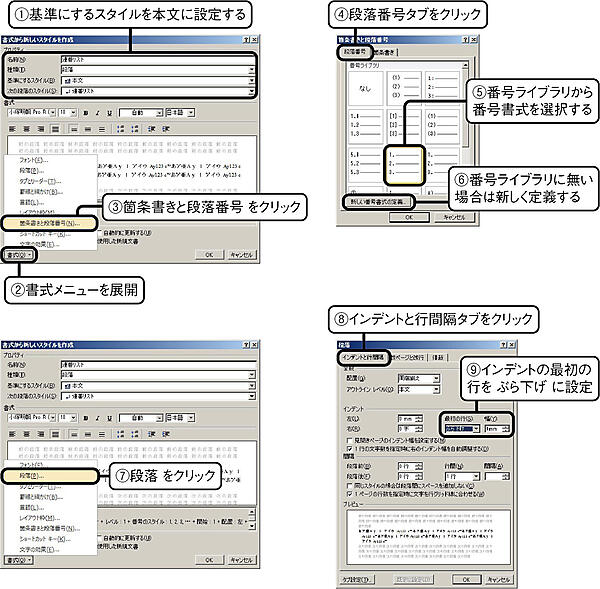Click Underline icon in bottom style dialog
This screenshot has width=600, height=589.
pos(109,418)
